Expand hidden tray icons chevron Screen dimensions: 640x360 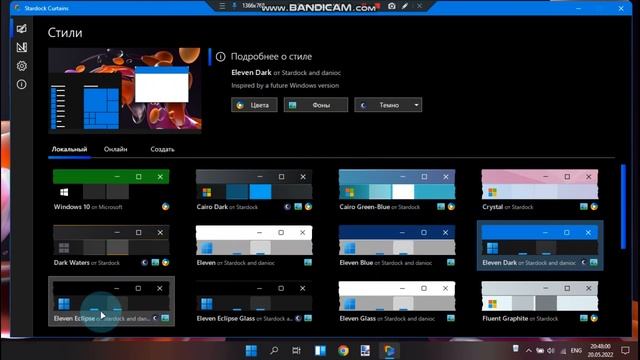(529, 350)
